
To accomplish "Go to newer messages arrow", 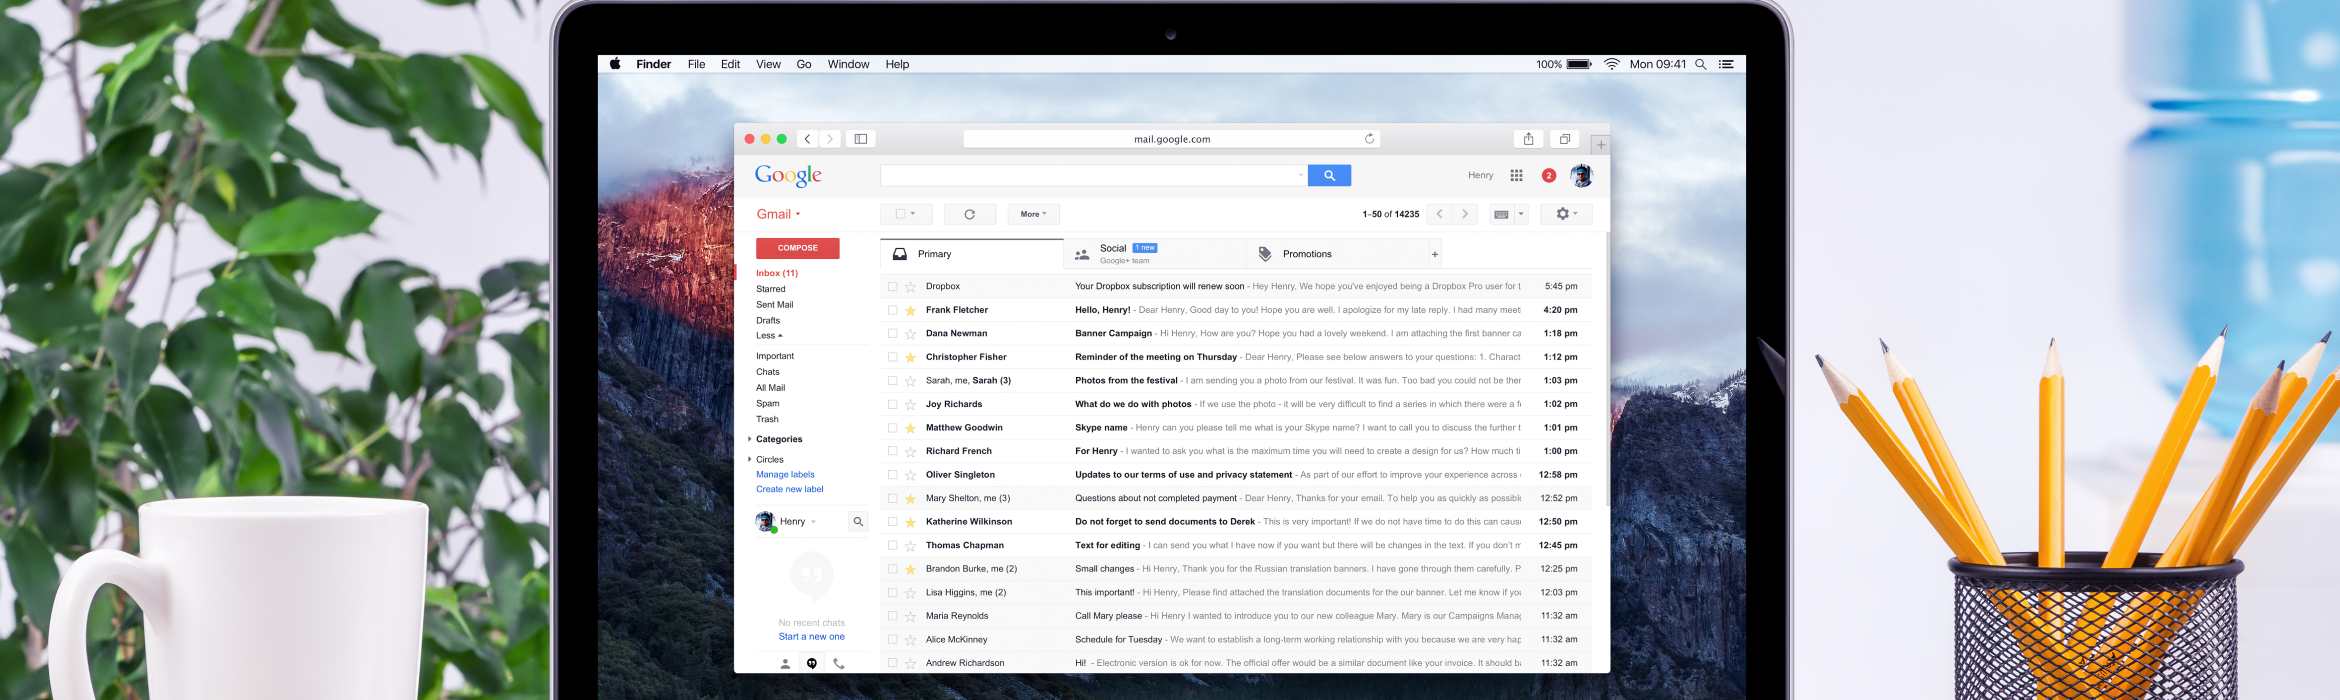I will coord(1439,214).
